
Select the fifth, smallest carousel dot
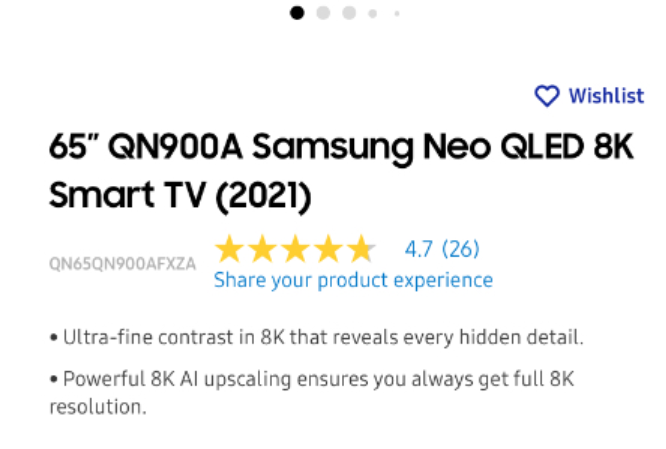click(396, 13)
